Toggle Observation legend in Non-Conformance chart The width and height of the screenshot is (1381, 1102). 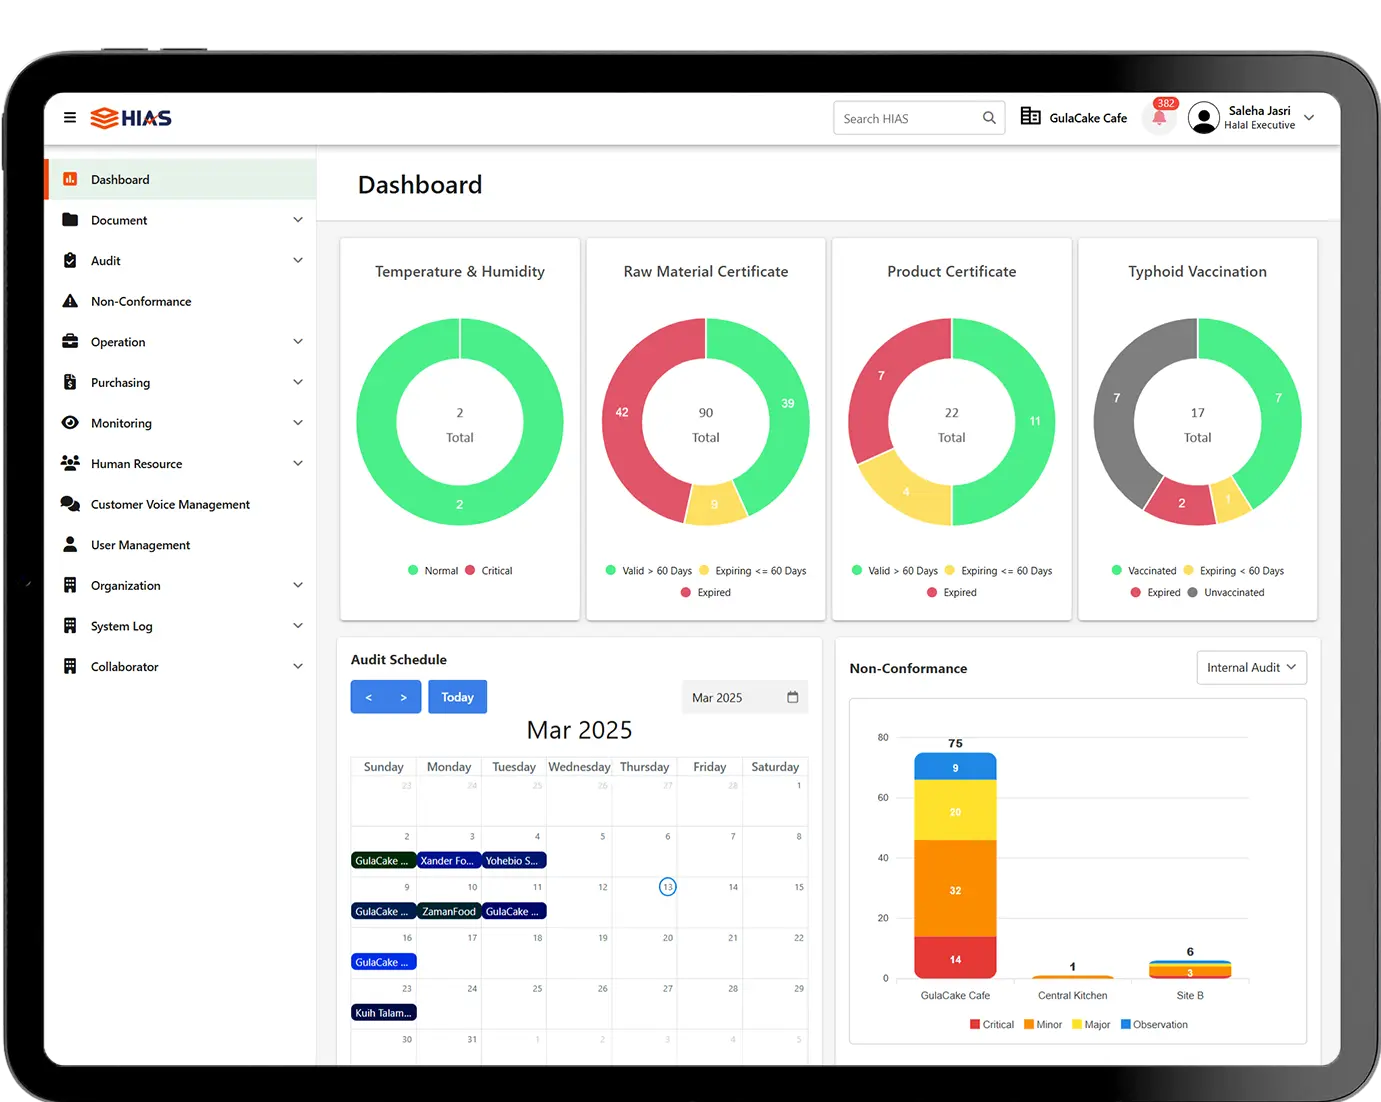[x=1154, y=1025]
